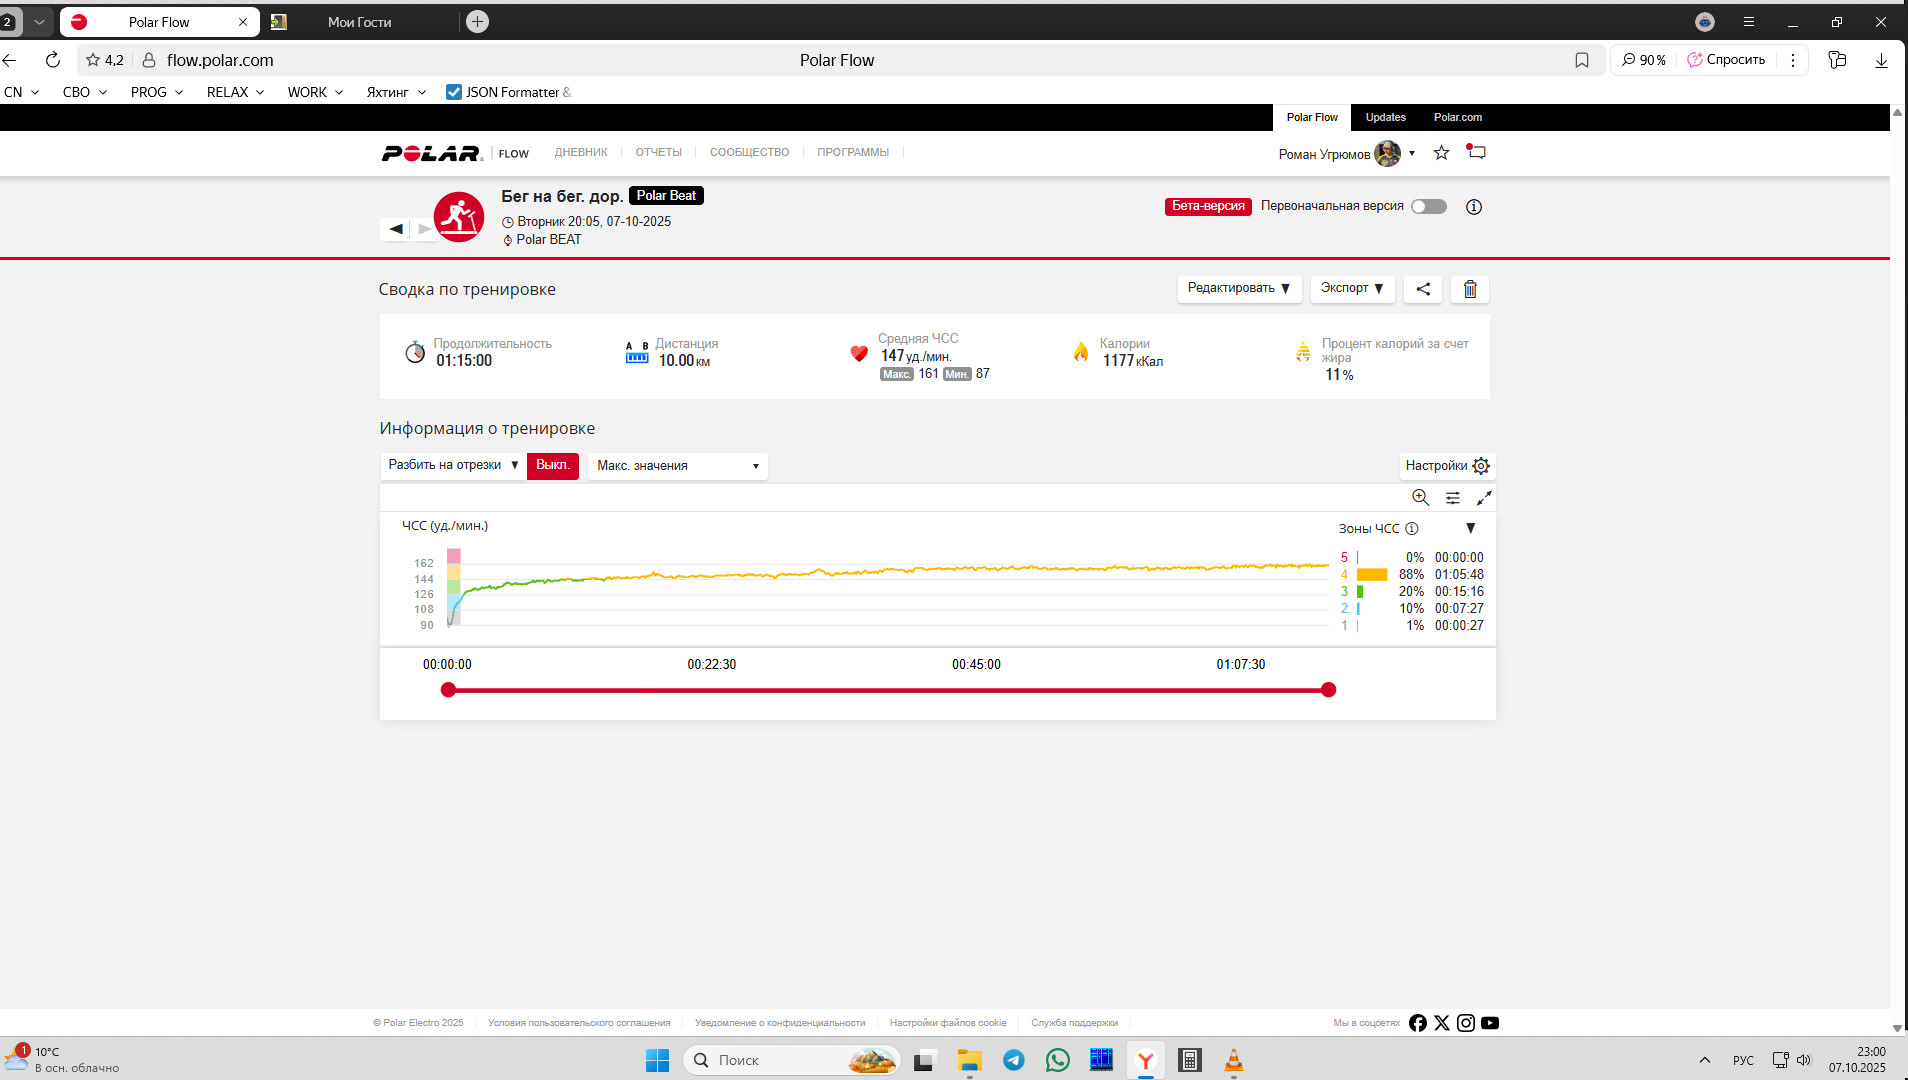Open ДНЕВНИК menu item
This screenshot has height=1080, width=1908.
point(581,153)
